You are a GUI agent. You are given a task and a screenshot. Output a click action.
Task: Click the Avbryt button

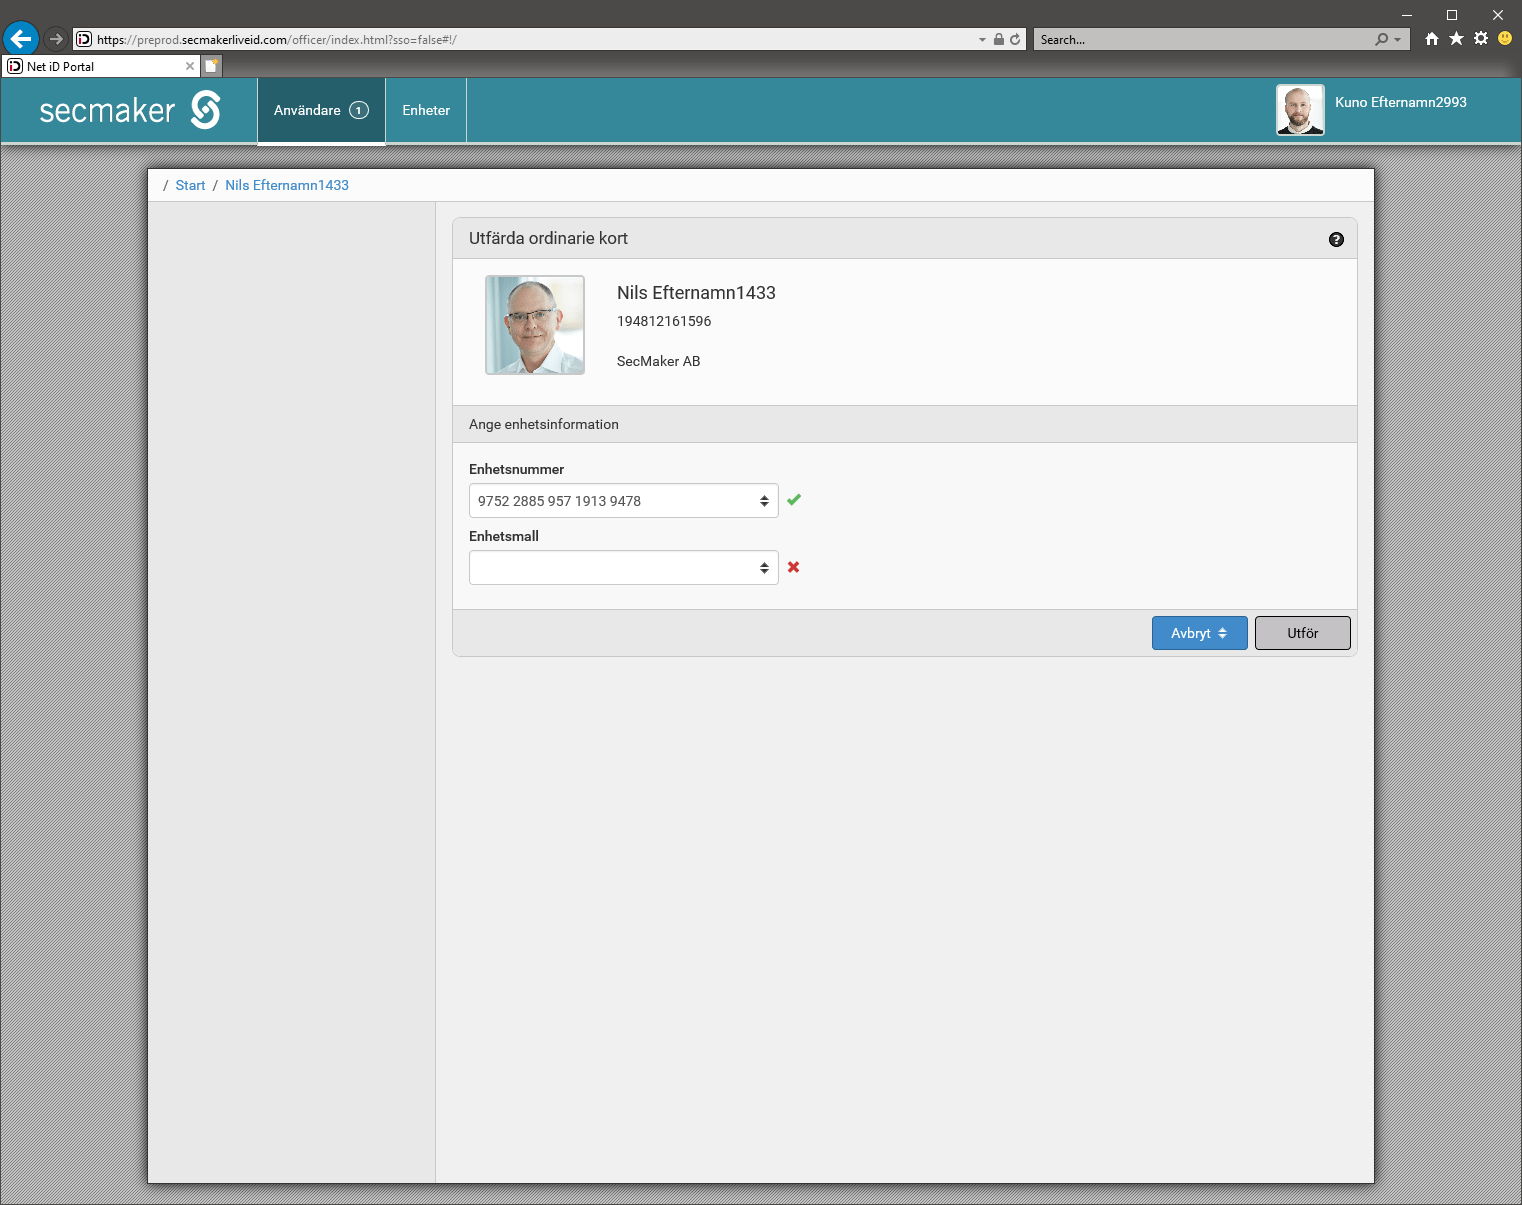[x=1199, y=633]
